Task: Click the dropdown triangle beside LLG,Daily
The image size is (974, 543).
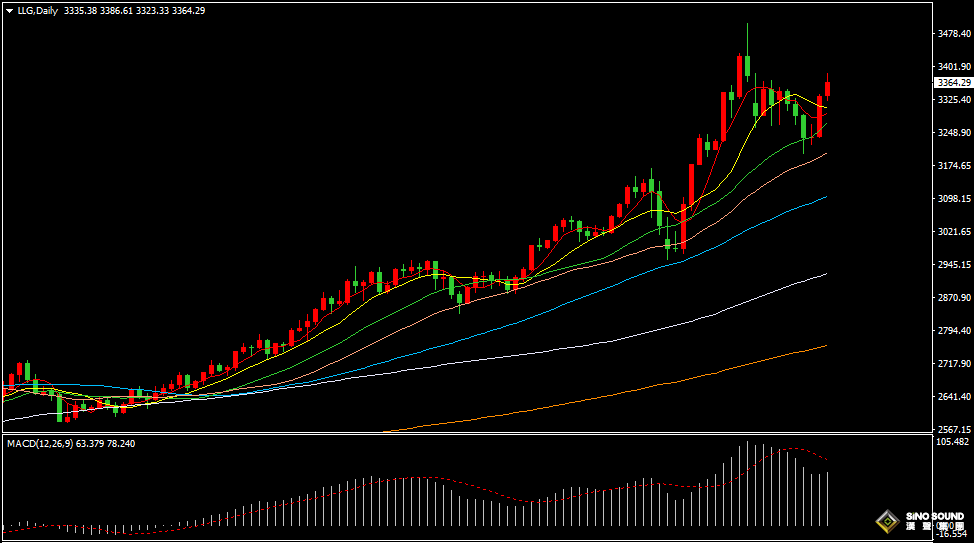Action: (10, 10)
